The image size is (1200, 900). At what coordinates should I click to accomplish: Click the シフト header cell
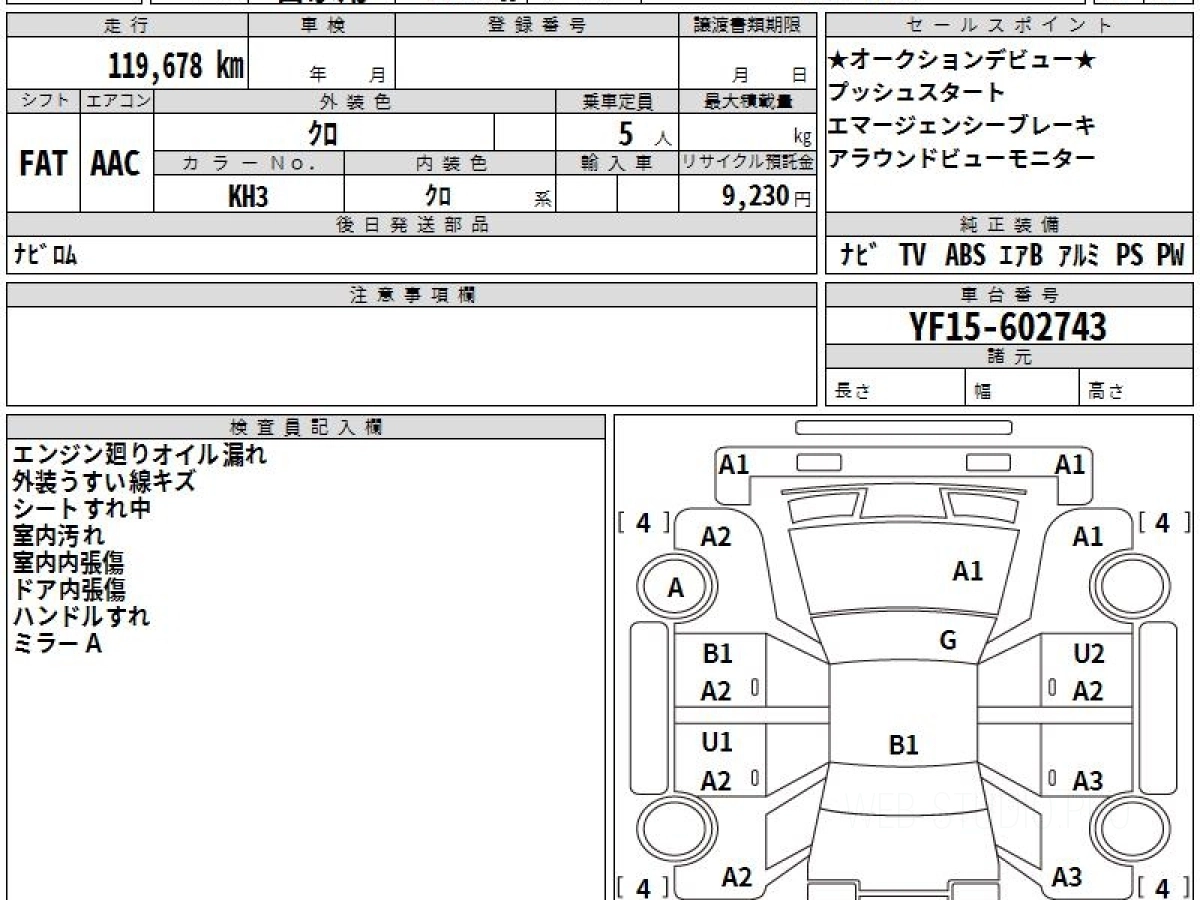(x=43, y=101)
